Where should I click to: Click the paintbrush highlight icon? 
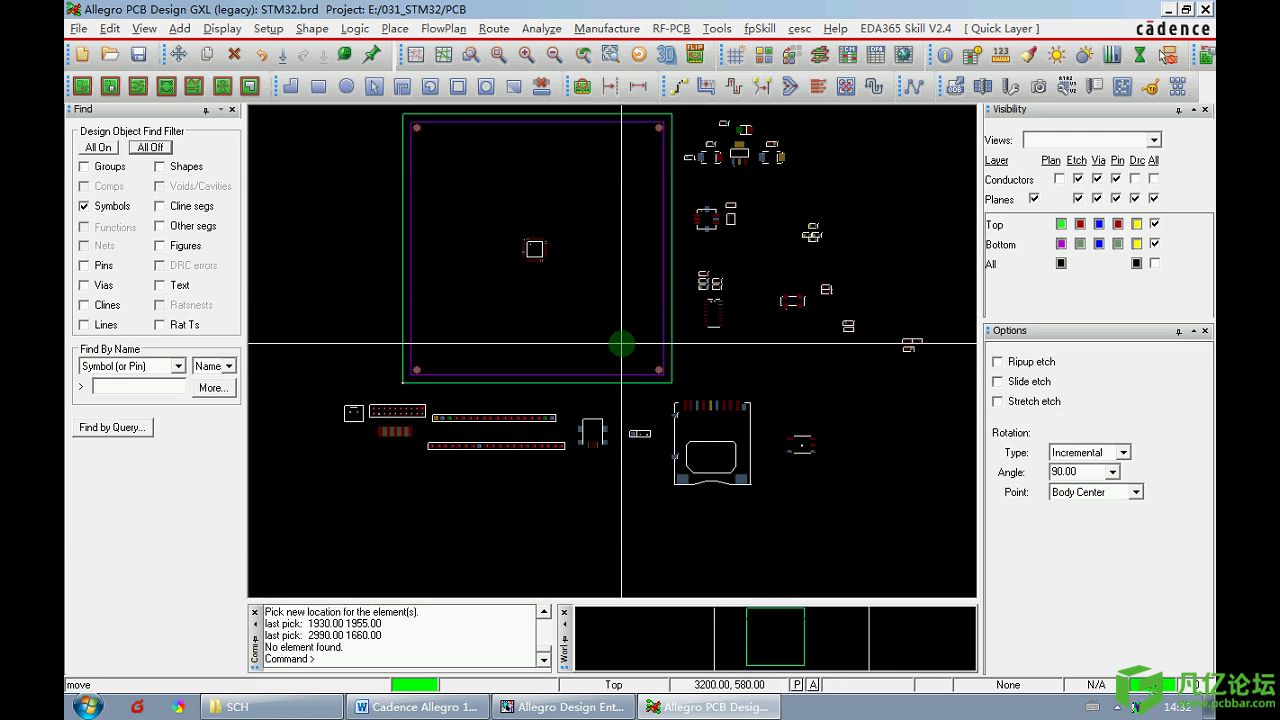1029,55
